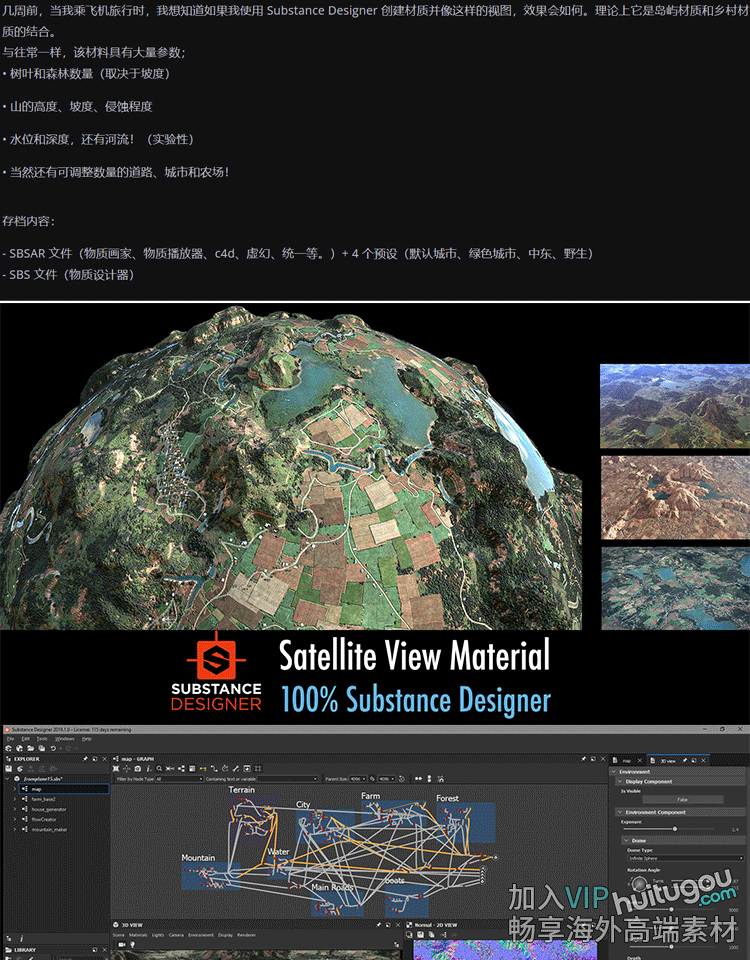Screen dimensions: 750x960
Task: Click the Farm frame label in graph
Action: (370, 796)
